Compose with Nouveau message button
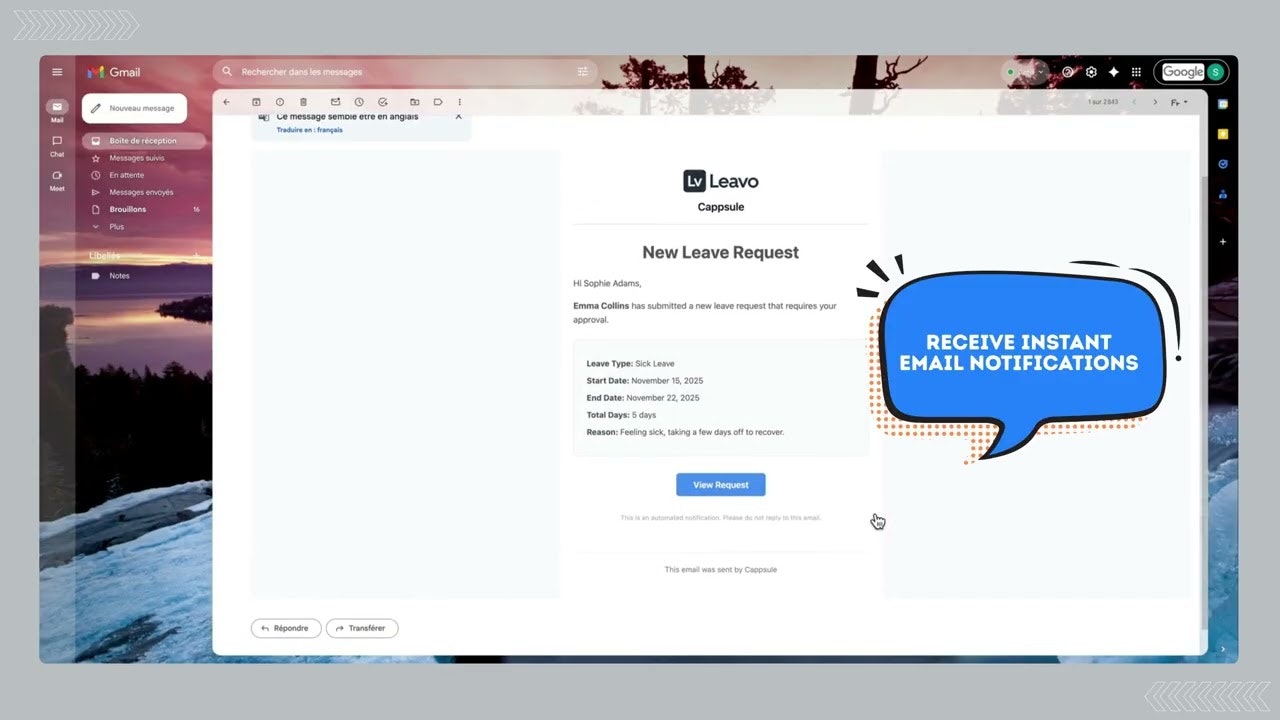 (134, 108)
